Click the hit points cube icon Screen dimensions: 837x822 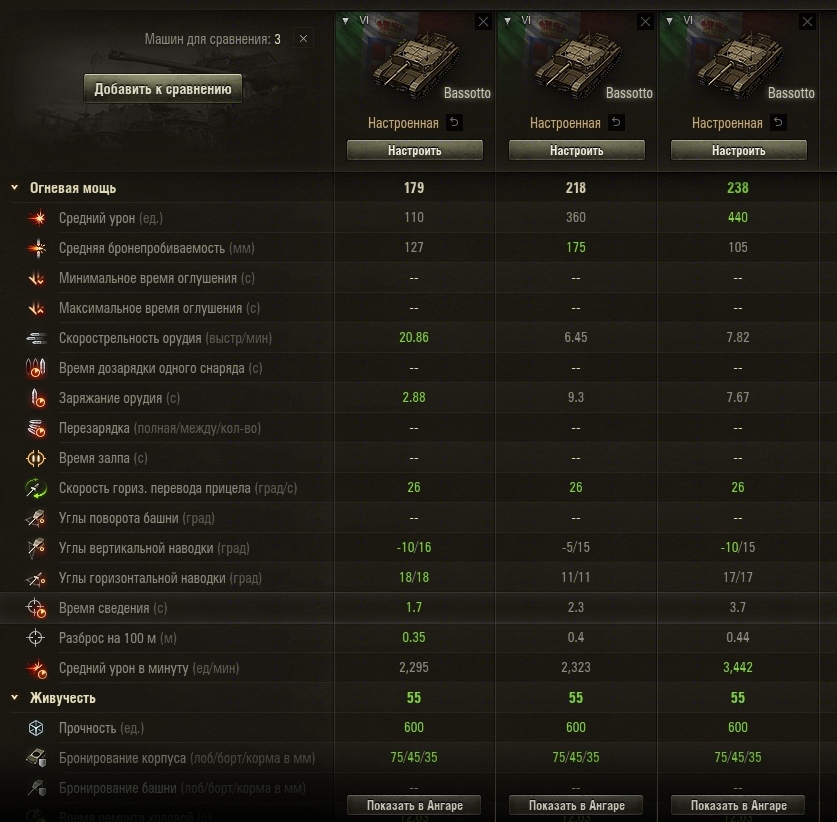point(36,728)
